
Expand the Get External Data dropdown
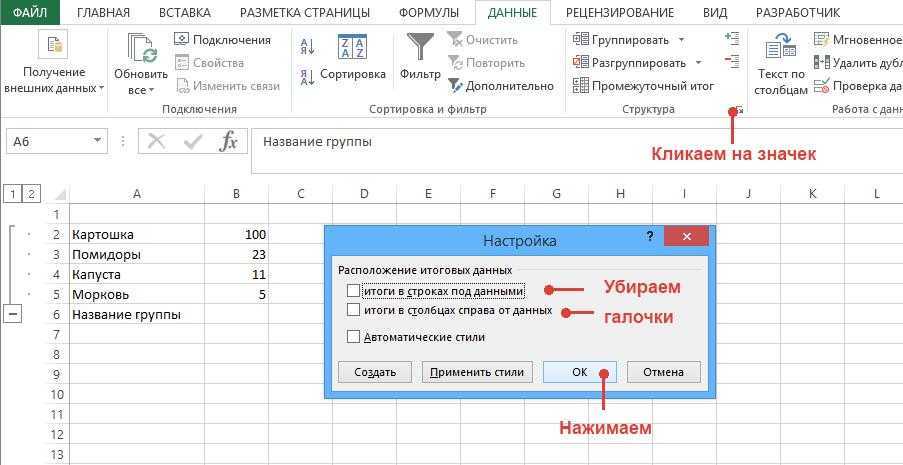[101, 89]
